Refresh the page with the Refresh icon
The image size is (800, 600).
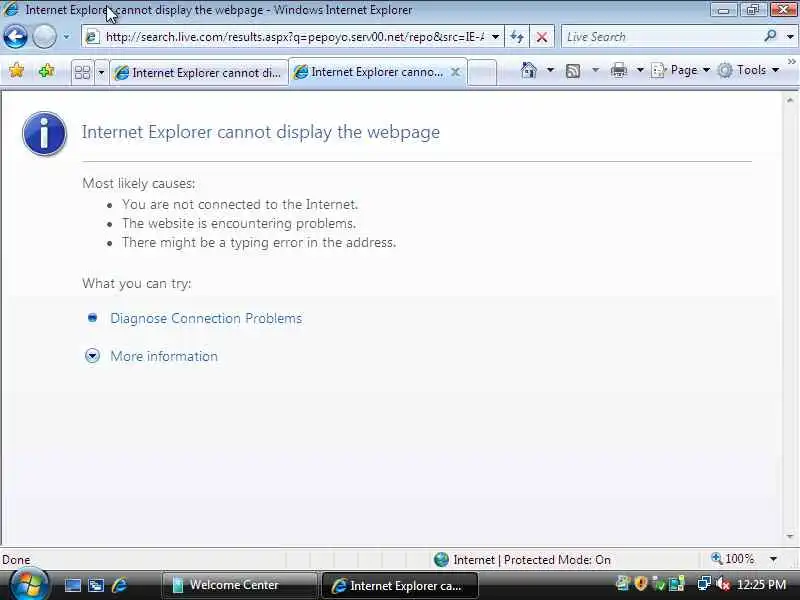(x=517, y=37)
